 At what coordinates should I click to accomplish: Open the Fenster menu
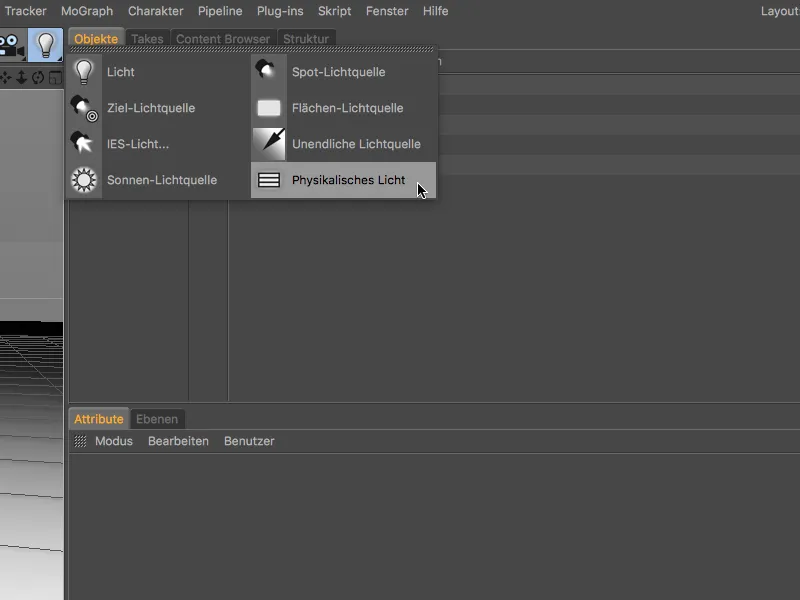click(387, 11)
